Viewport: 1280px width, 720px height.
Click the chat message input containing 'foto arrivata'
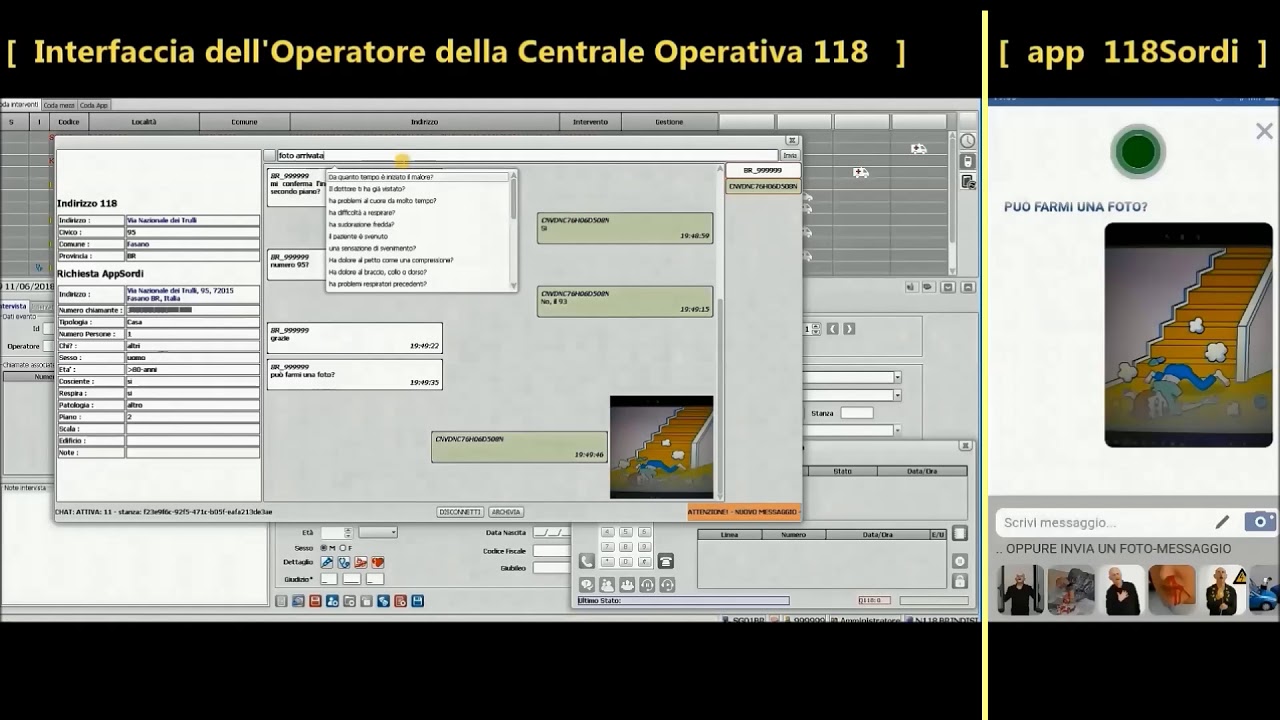coord(527,156)
